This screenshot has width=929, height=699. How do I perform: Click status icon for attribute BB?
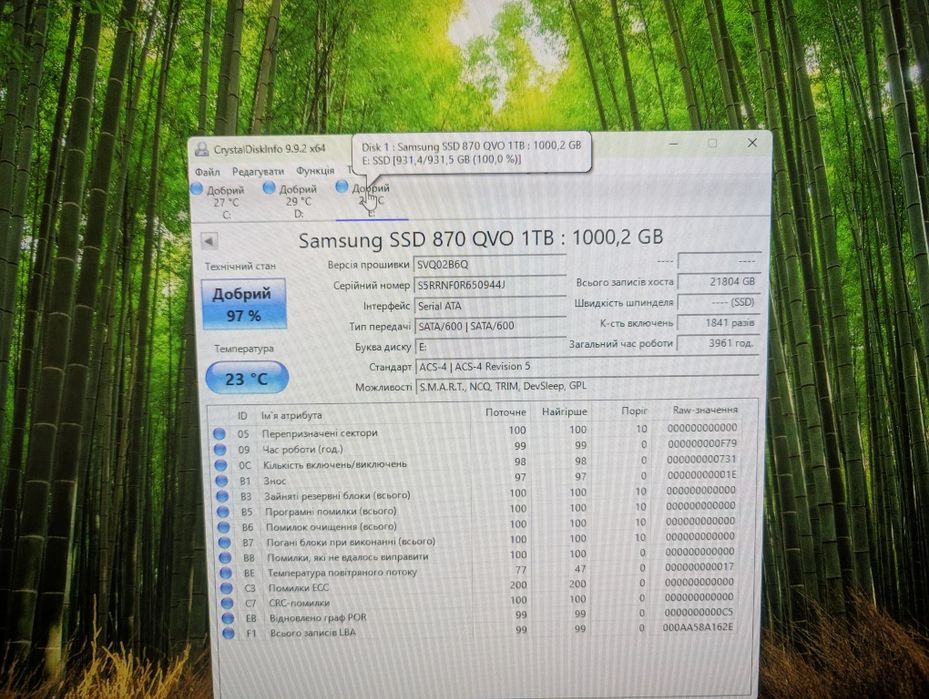225,557
